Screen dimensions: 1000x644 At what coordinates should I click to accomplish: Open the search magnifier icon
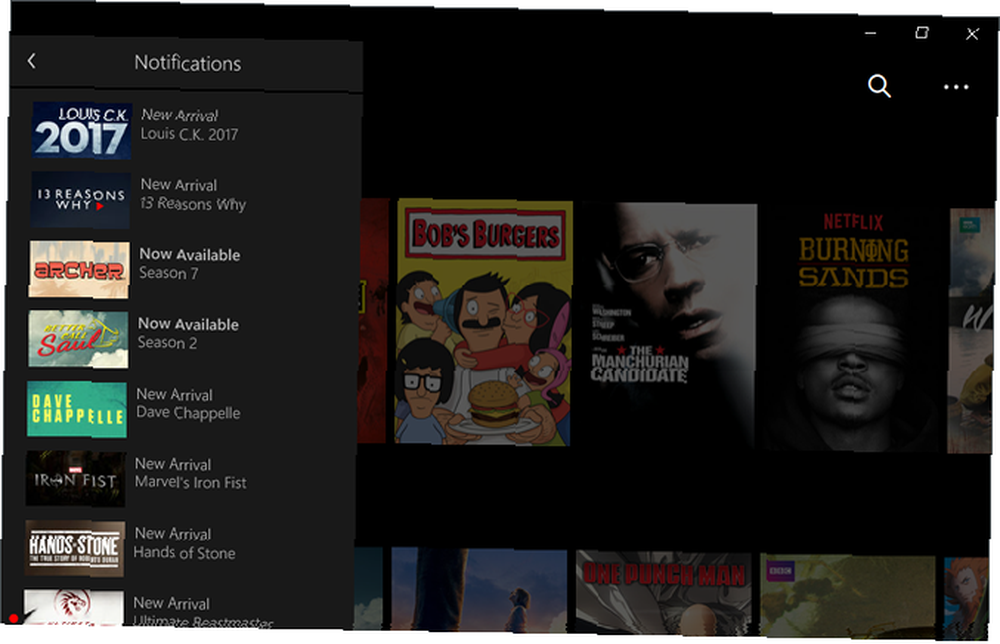coord(879,85)
